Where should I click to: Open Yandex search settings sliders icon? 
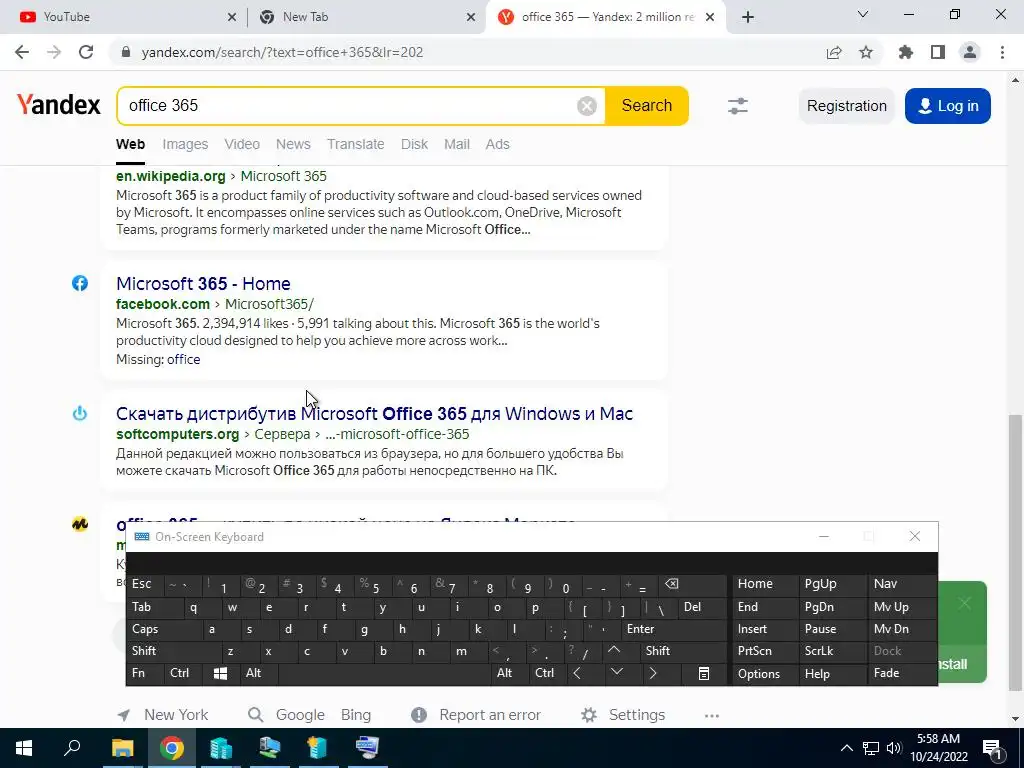pos(738,106)
